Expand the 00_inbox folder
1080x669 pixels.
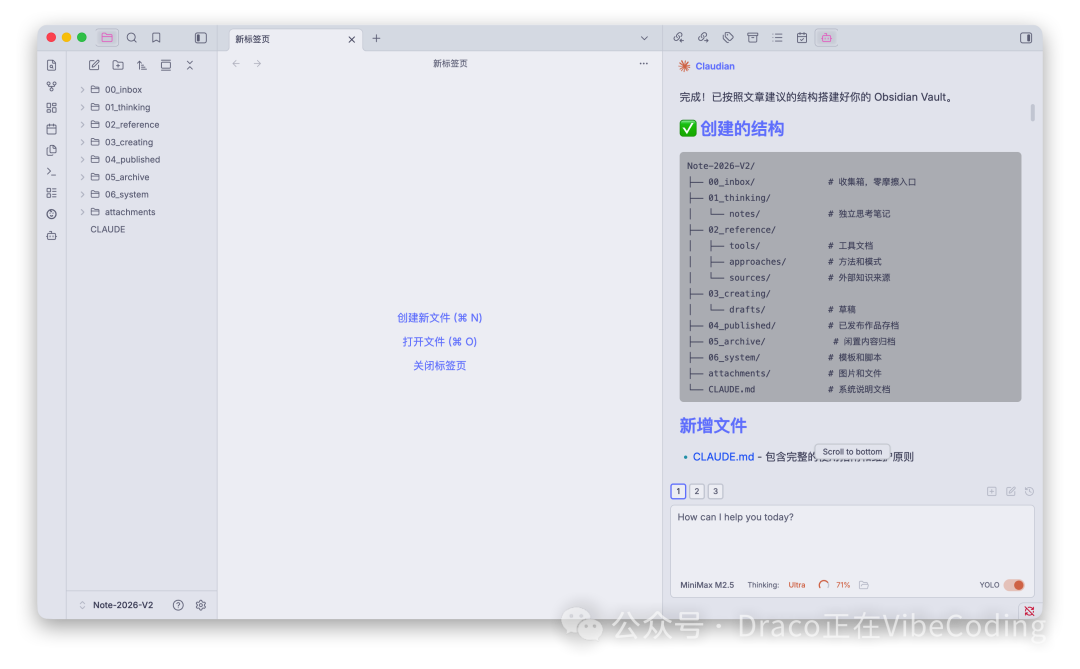point(82,89)
